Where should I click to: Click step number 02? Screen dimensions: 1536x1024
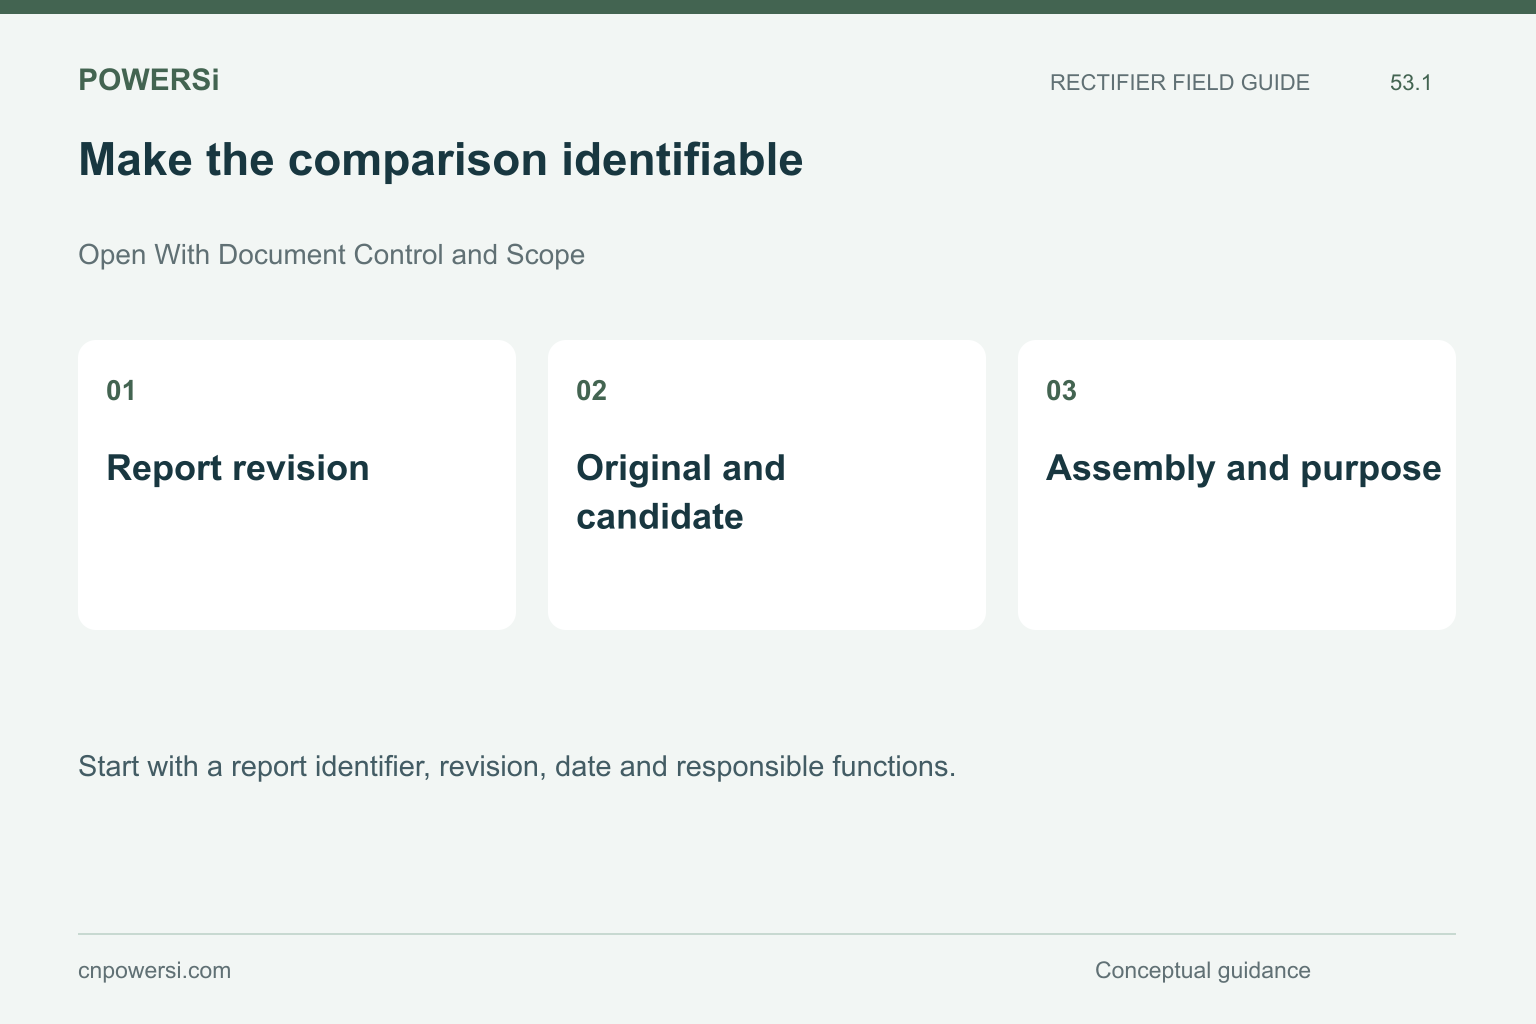(x=592, y=390)
